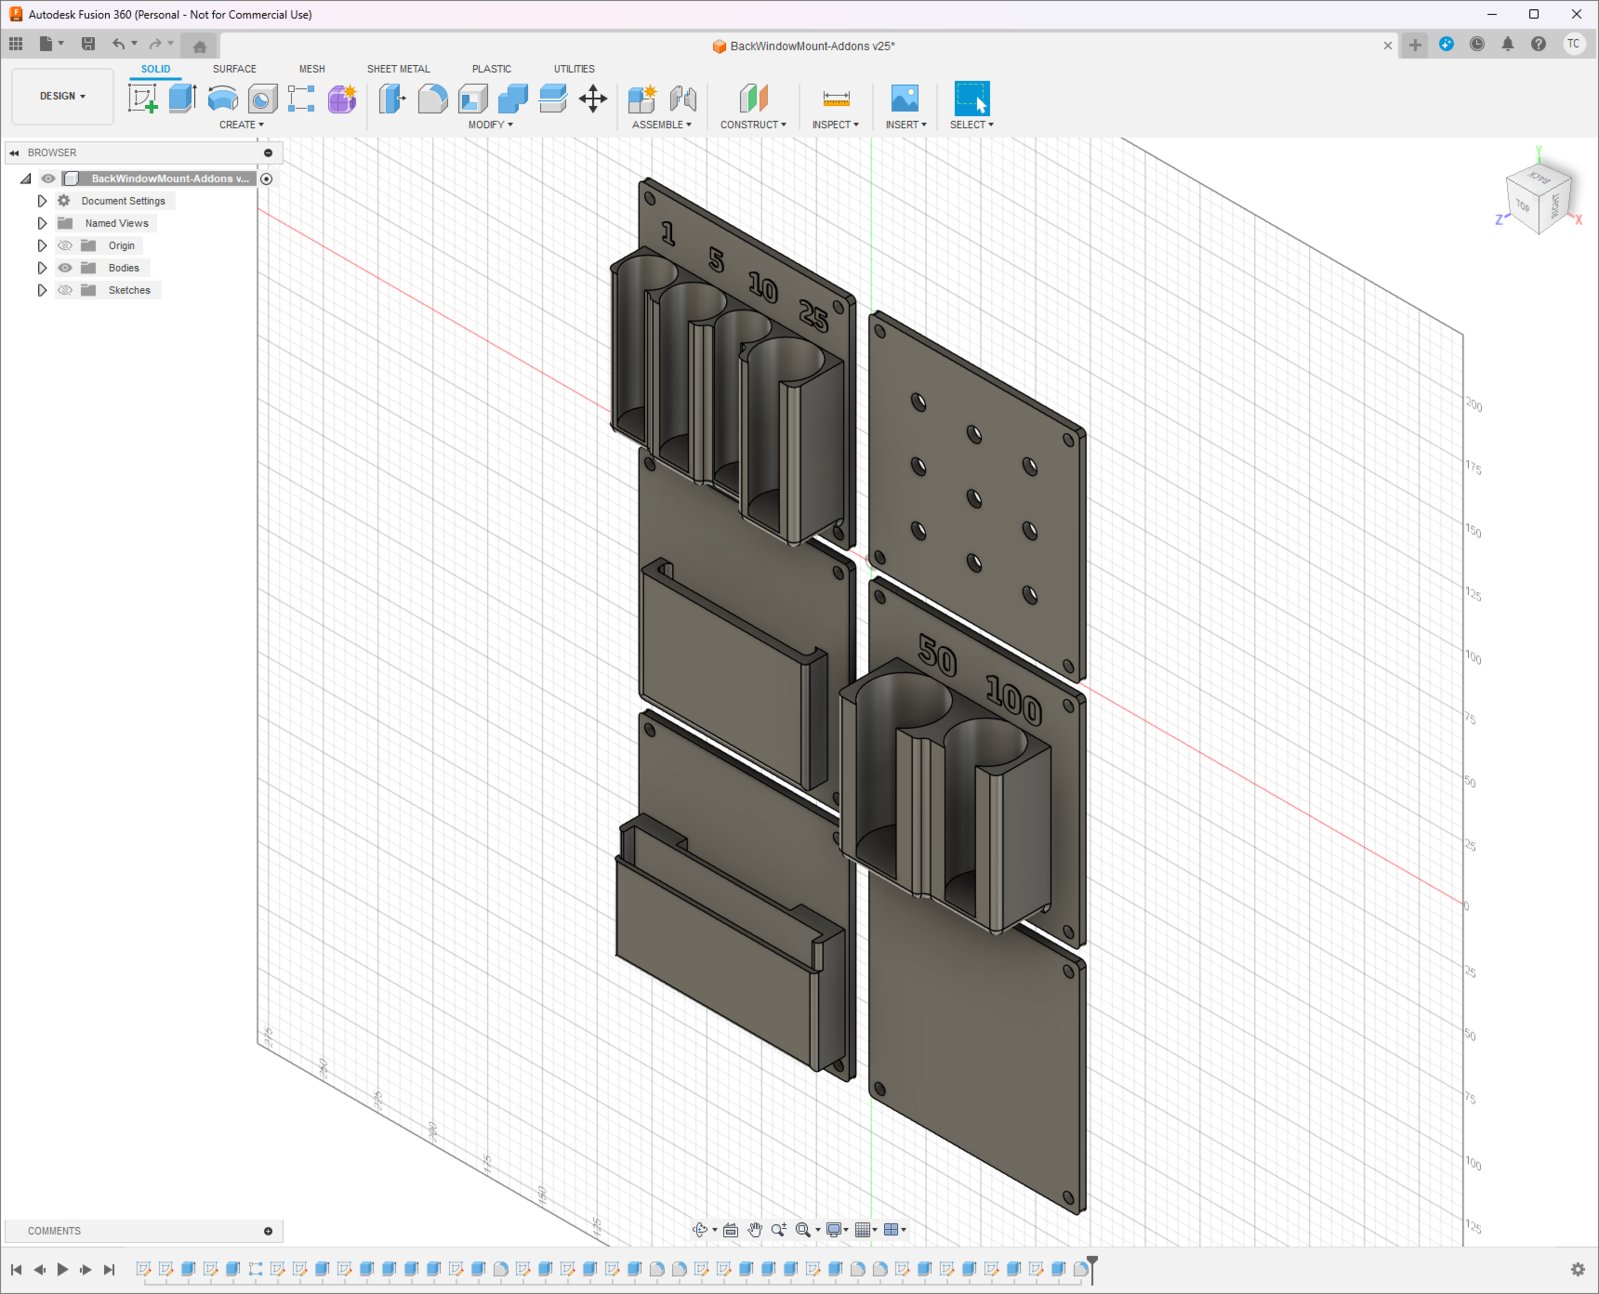Open the MODIFY dropdown menu

click(491, 125)
